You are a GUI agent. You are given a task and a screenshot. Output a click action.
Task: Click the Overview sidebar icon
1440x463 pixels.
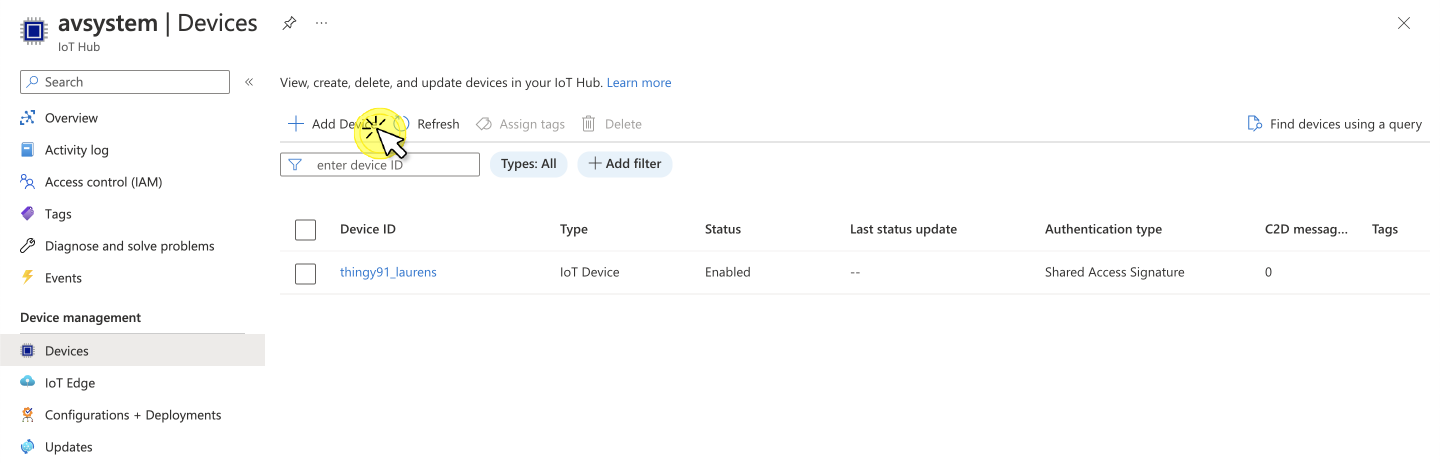coord(28,118)
